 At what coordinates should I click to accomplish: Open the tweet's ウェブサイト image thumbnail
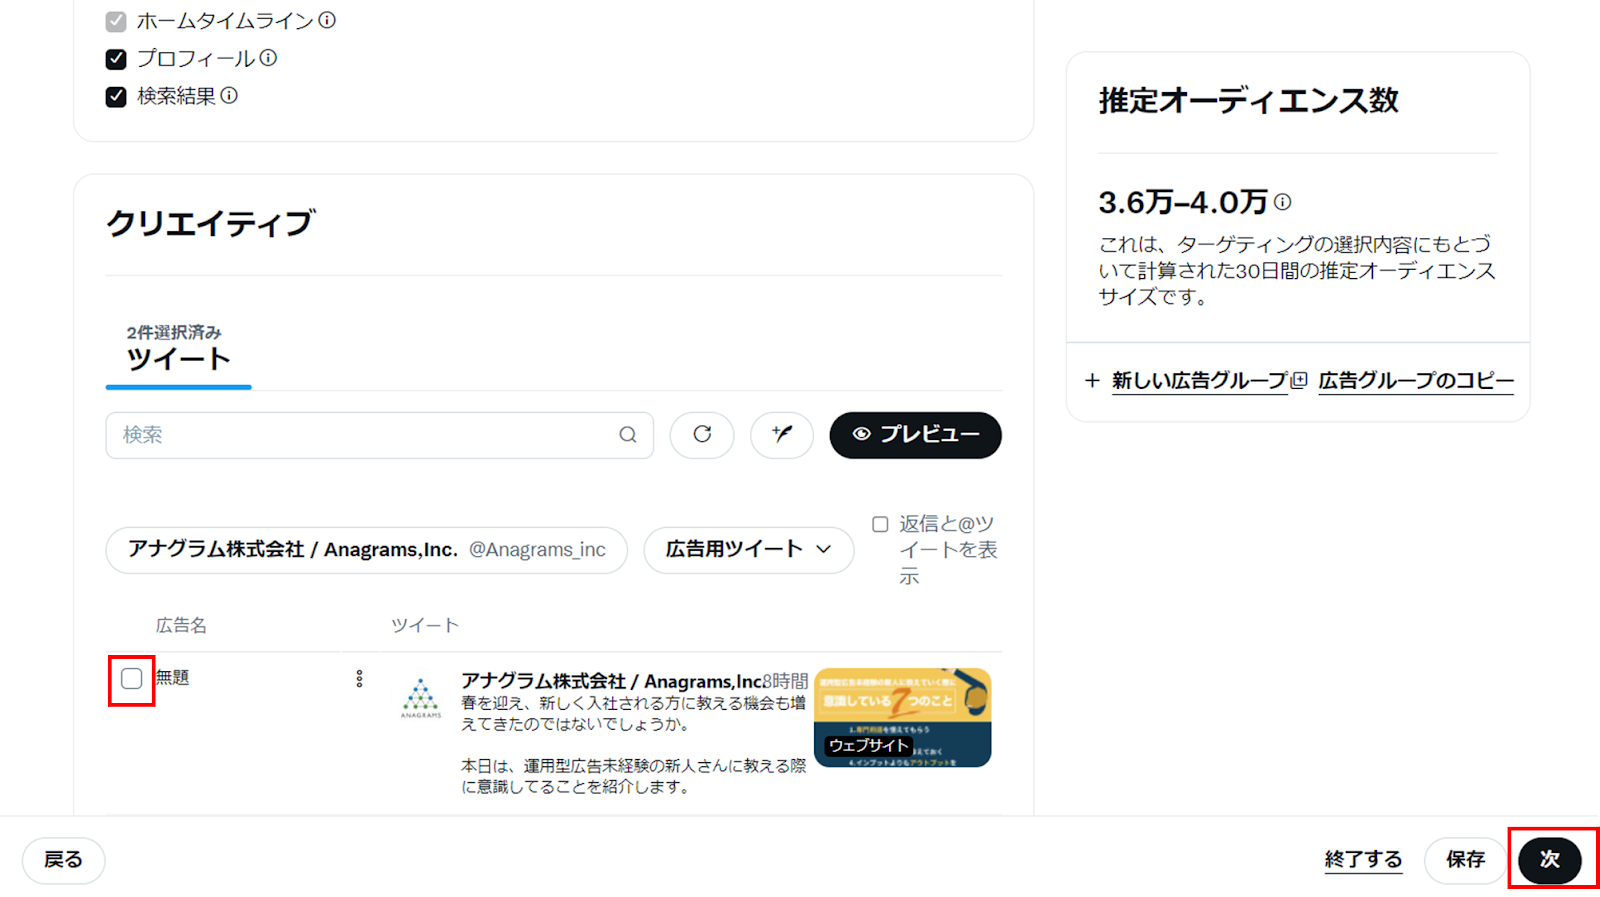tap(902, 717)
